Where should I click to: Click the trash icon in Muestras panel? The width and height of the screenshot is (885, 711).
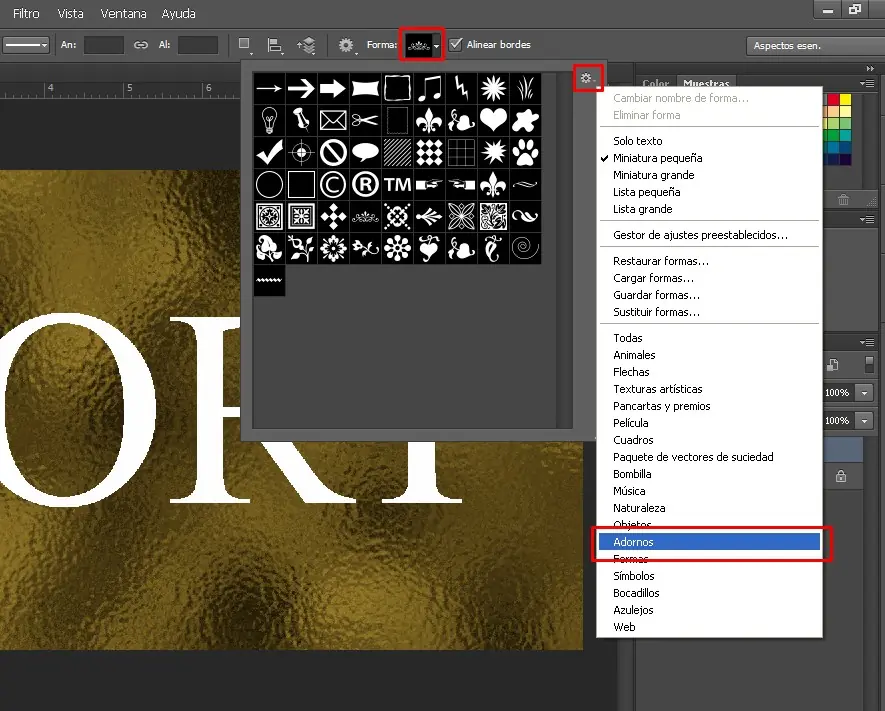pos(843,199)
